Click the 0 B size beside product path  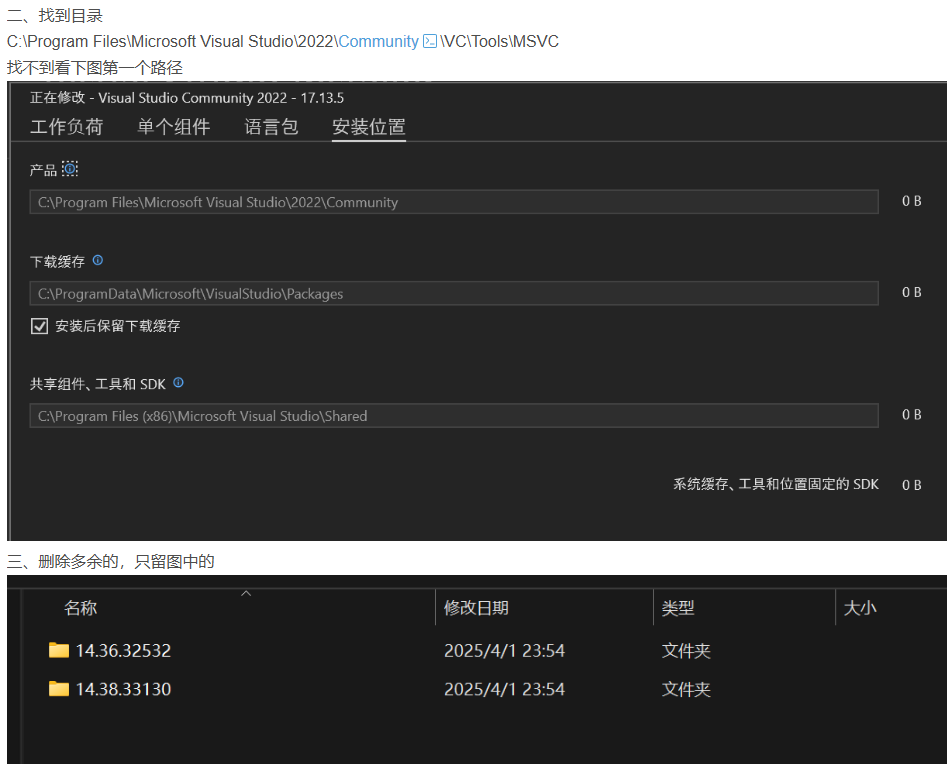[911, 201]
